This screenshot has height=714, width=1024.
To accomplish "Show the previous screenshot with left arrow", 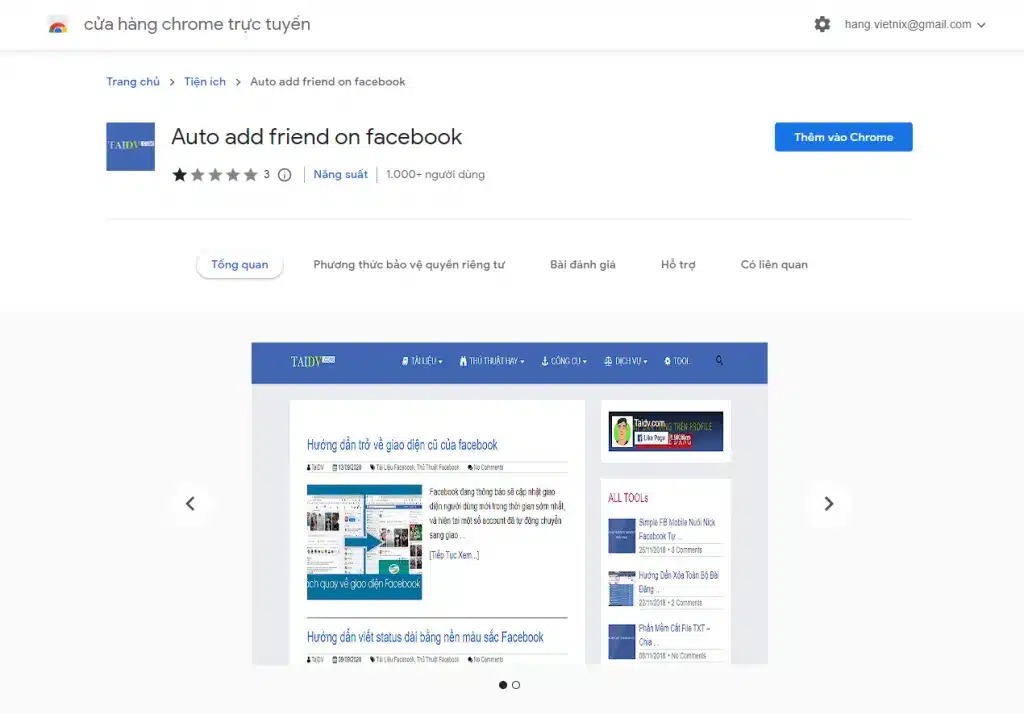I will (190, 504).
